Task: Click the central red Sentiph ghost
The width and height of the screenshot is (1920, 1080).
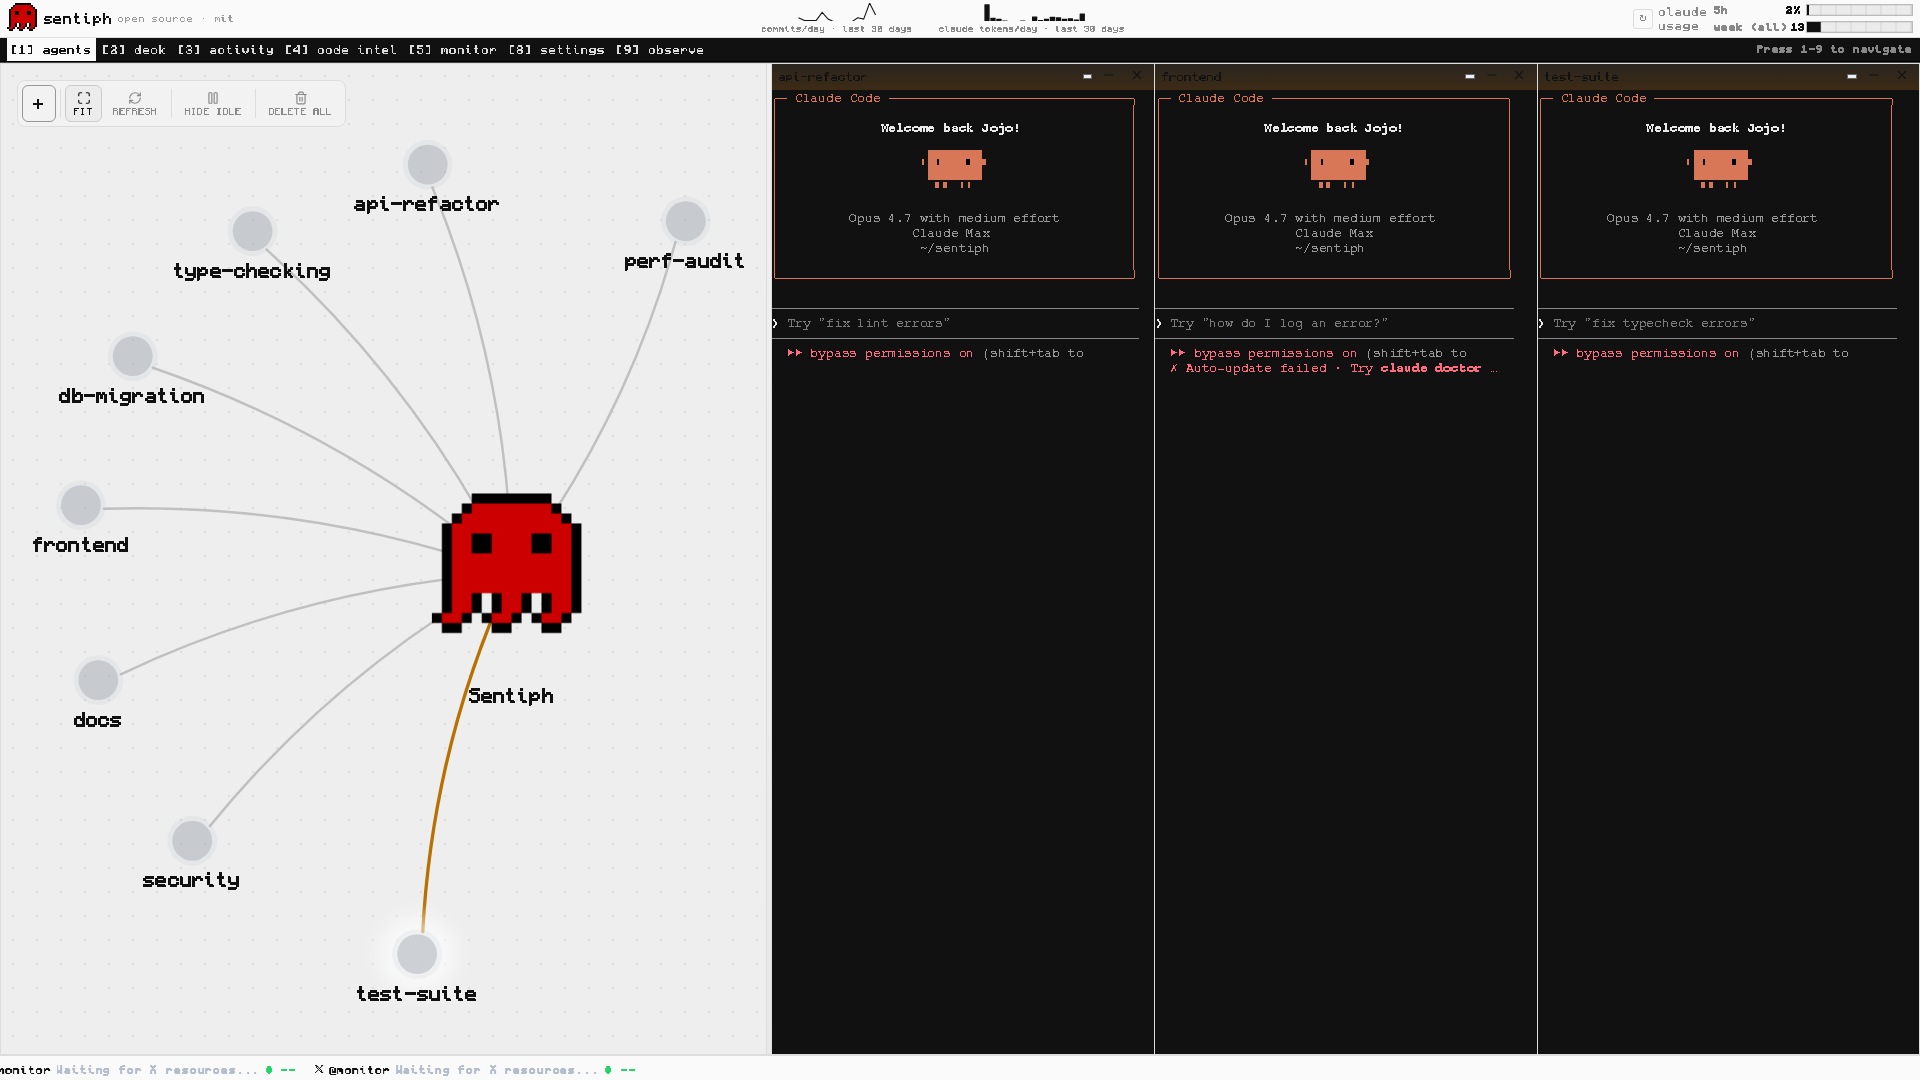Action: (x=508, y=563)
